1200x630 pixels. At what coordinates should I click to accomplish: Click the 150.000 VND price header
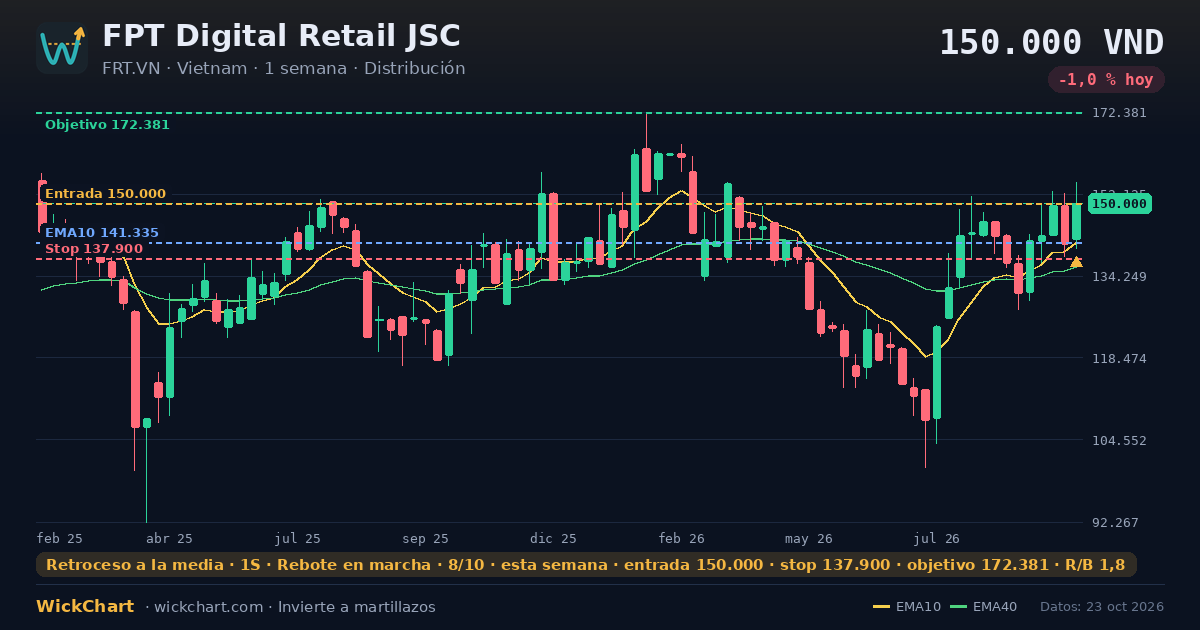tap(1051, 43)
